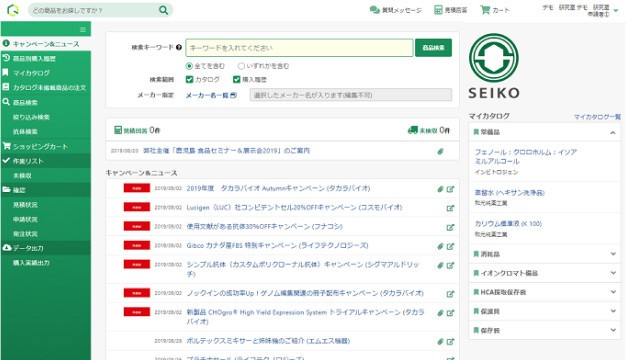Open external link icon for ノックイン campaign
627x360 pixels.
tap(450, 294)
